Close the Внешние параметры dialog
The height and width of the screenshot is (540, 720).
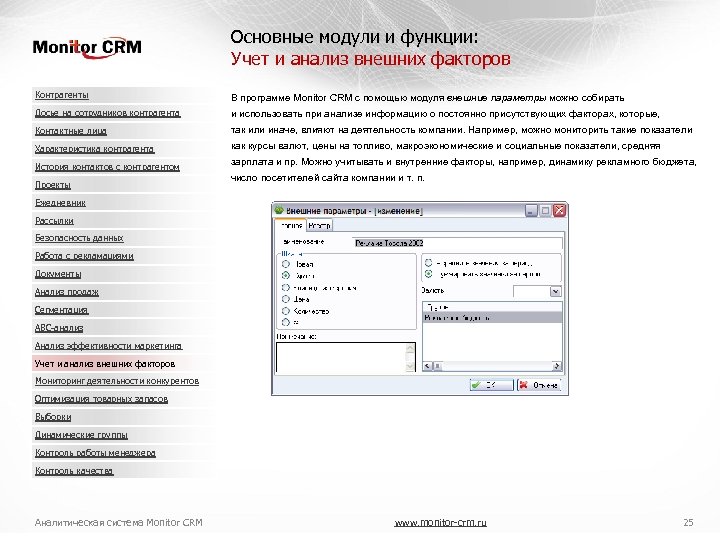click(x=559, y=211)
